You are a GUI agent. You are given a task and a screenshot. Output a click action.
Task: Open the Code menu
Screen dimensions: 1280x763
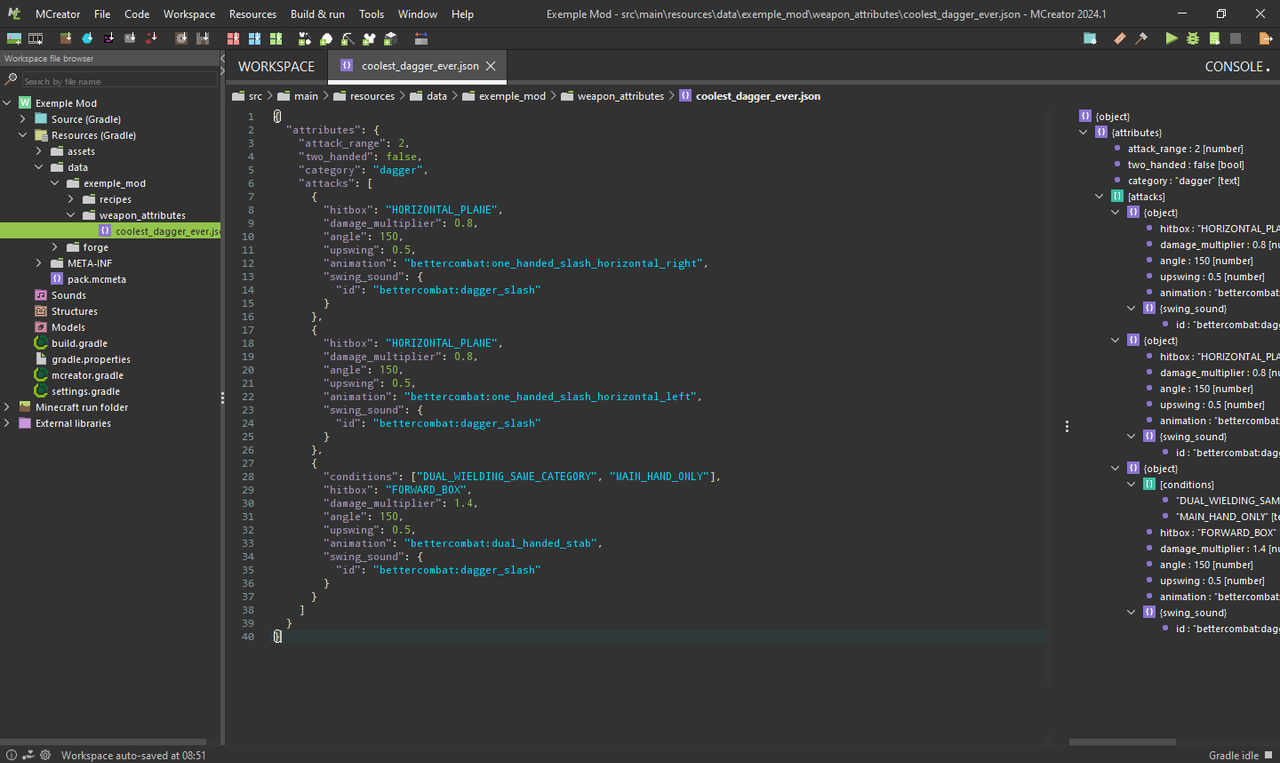point(137,14)
